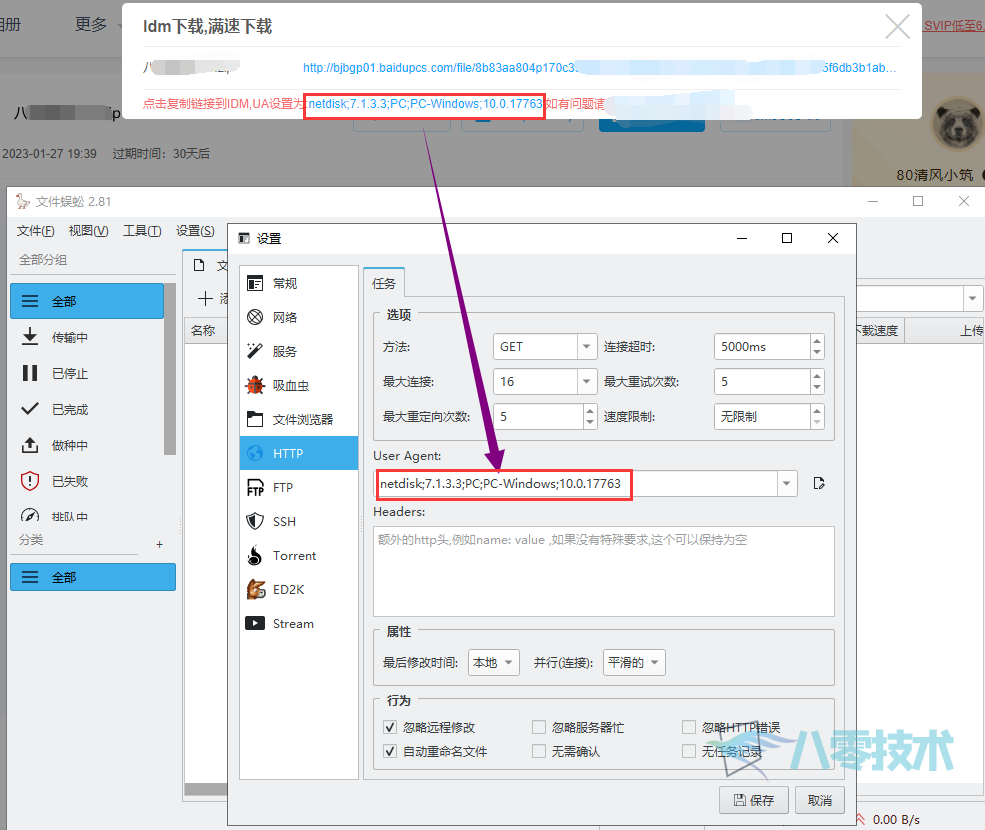985x830 pixels.
Task: Open the 方法 GET dropdown
Action: pos(545,346)
